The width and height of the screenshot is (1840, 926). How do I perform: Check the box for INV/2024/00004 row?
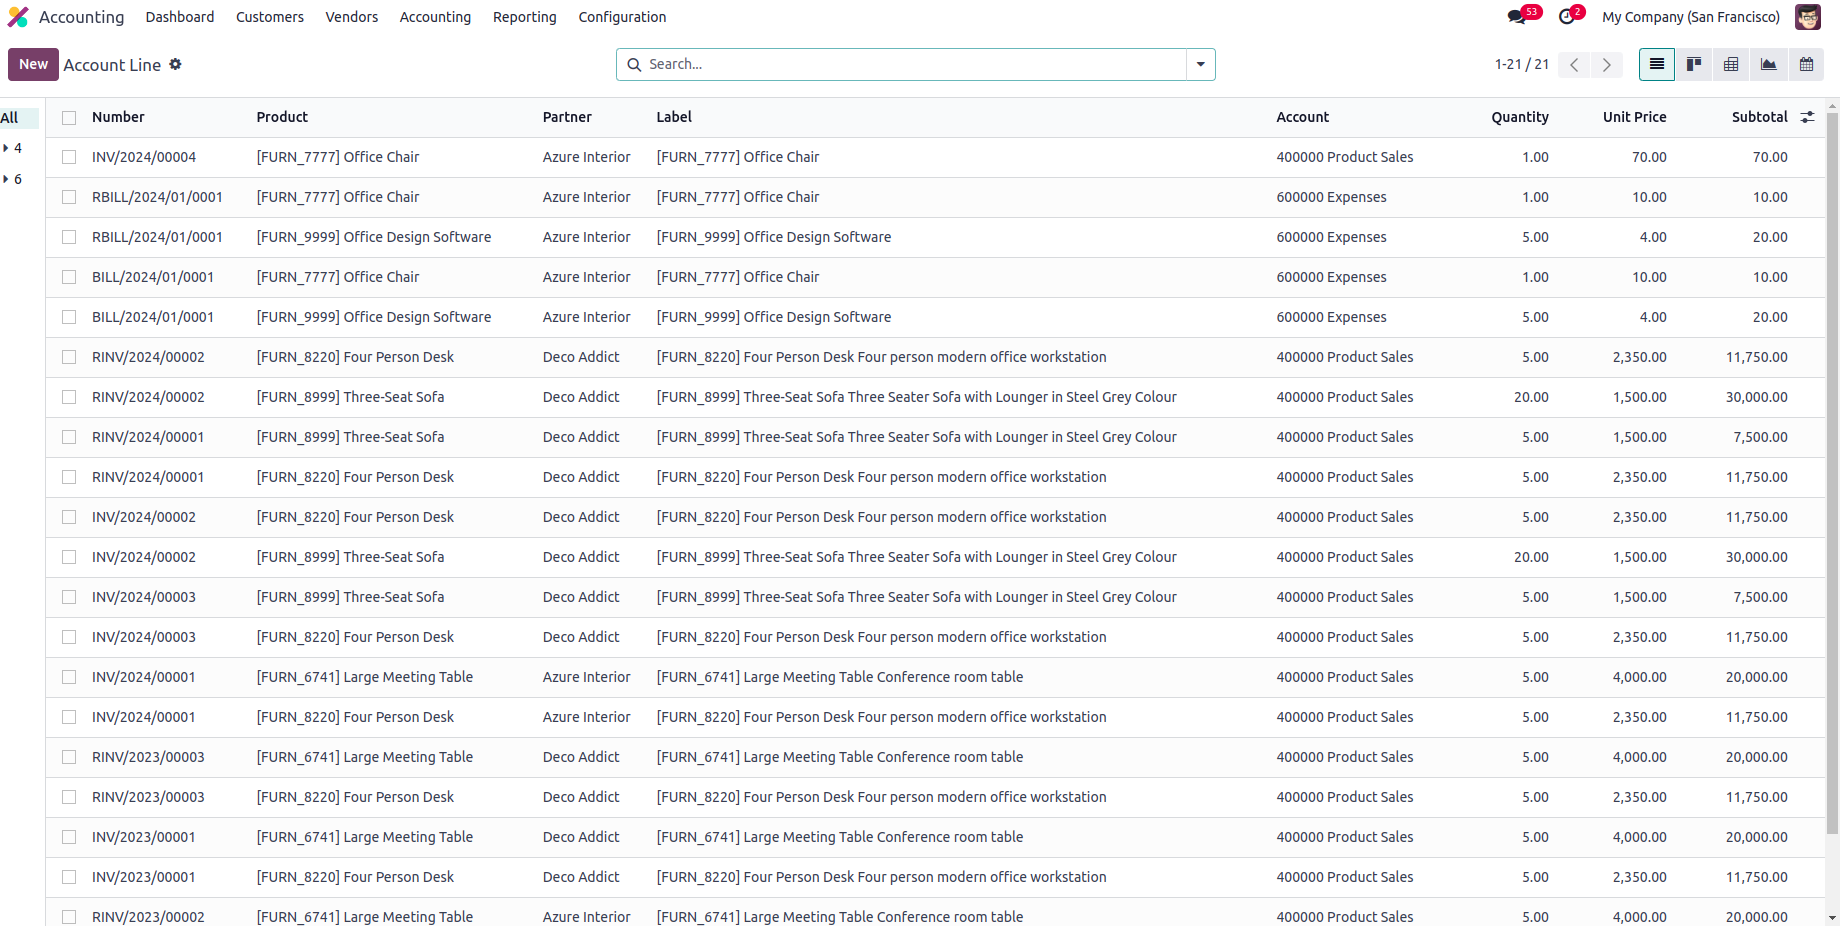[x=69, y=157]
